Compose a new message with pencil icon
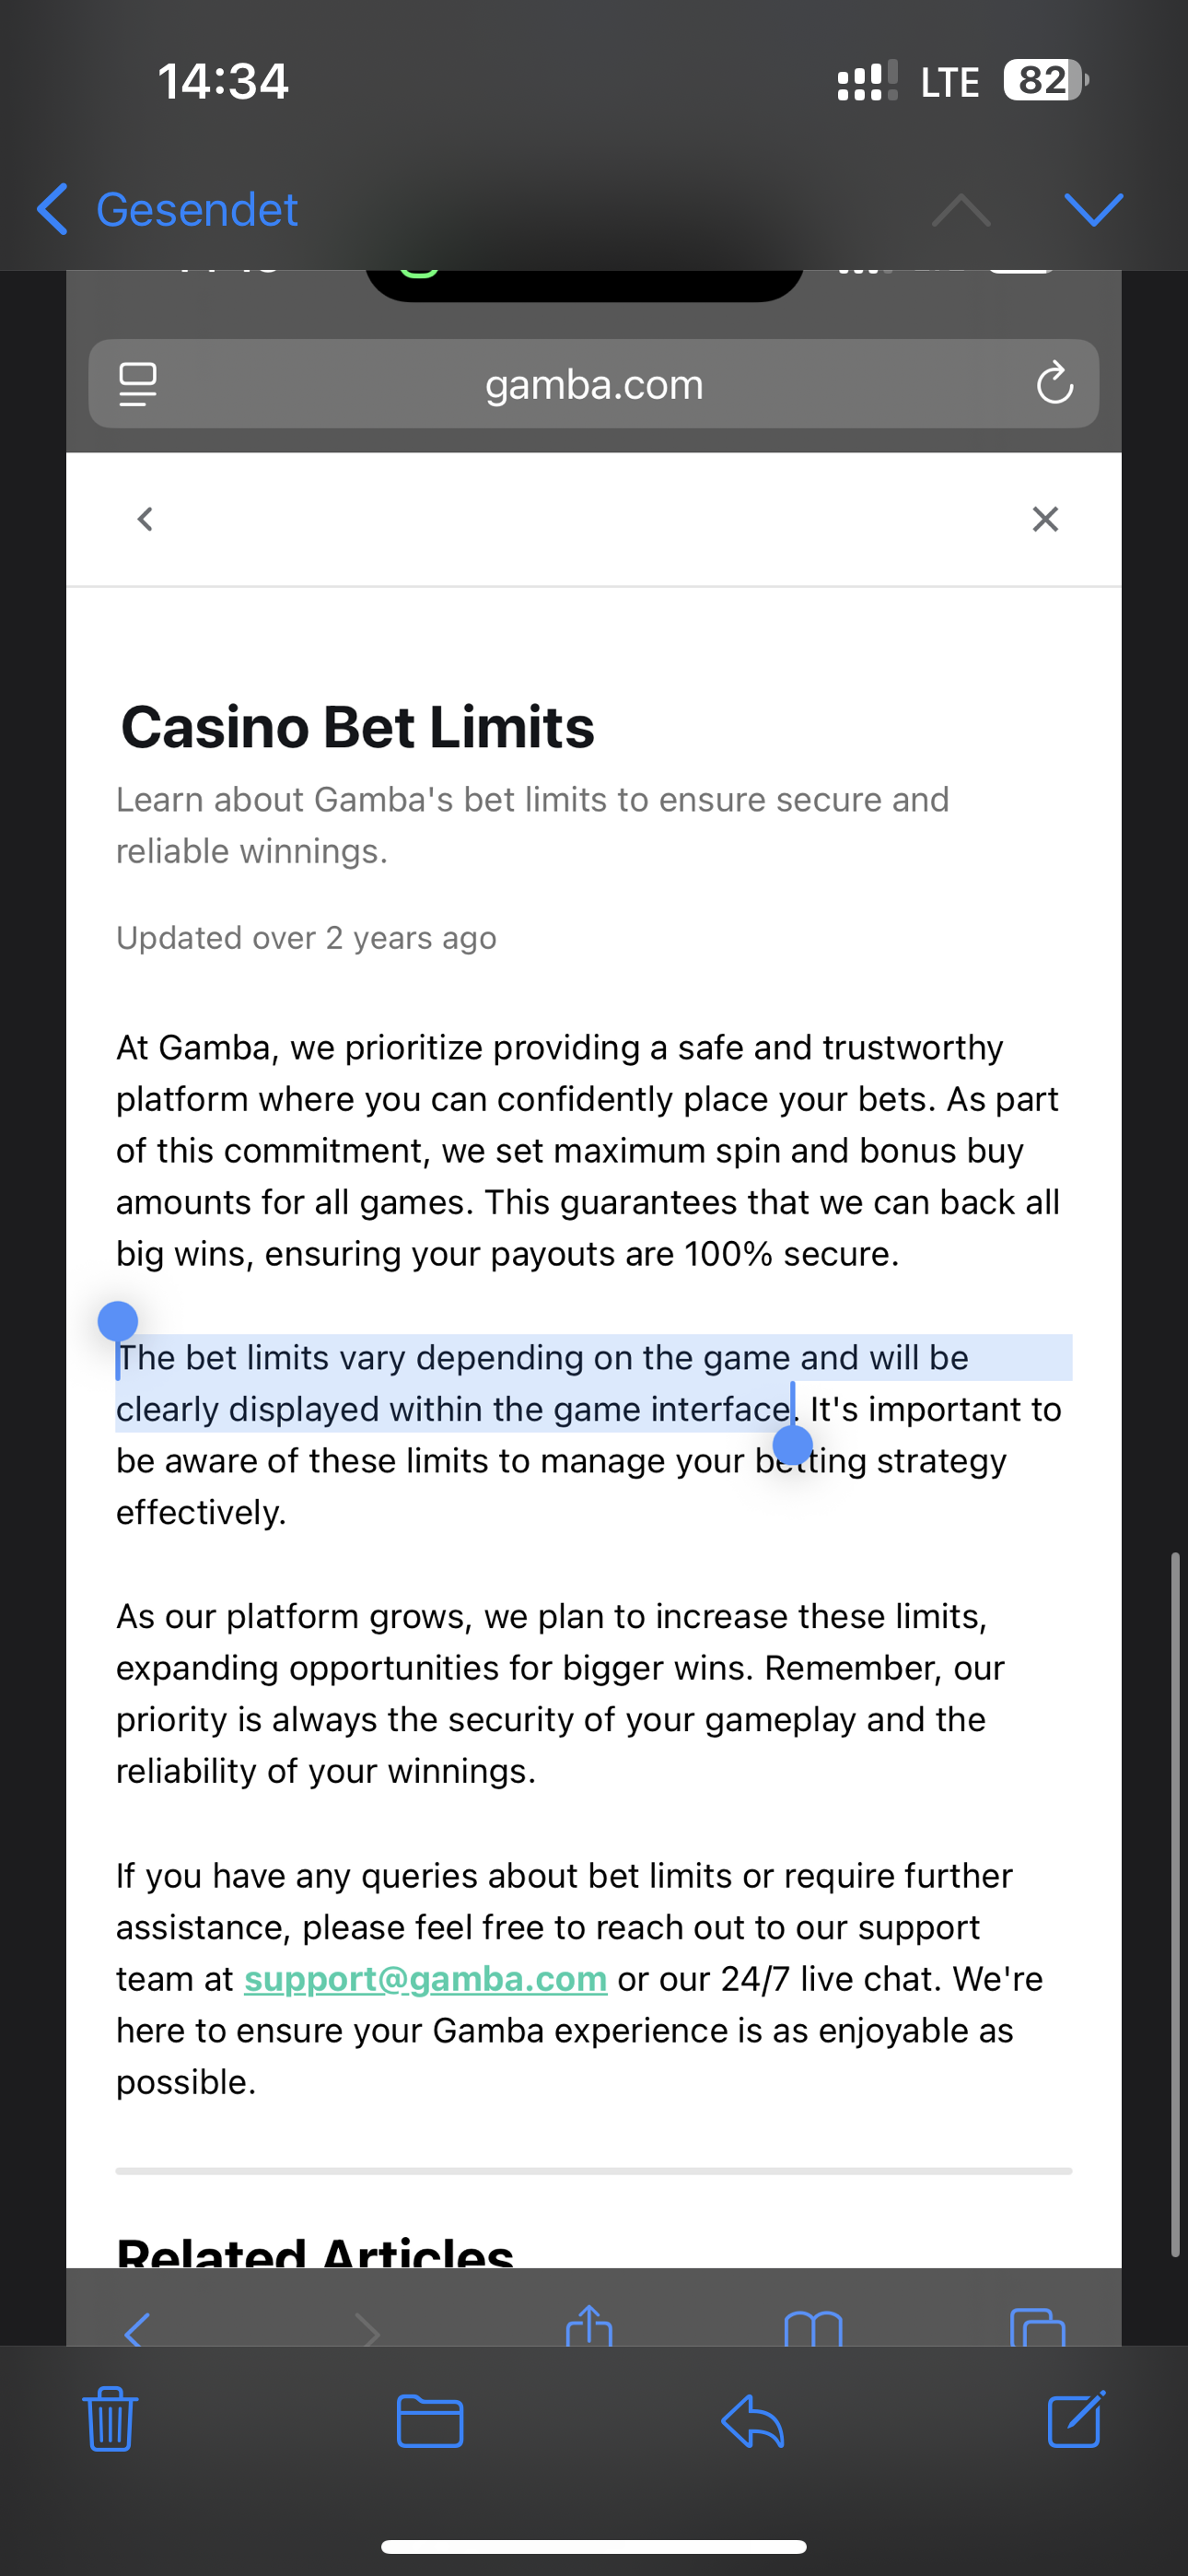This screenshot has width=1188, height=2576. click(1076, 2420)
